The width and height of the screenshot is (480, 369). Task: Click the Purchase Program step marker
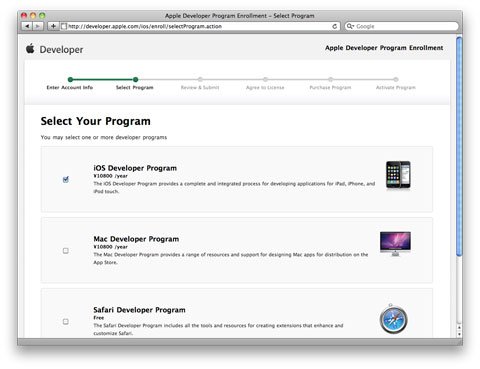click(x=330, y=79)
